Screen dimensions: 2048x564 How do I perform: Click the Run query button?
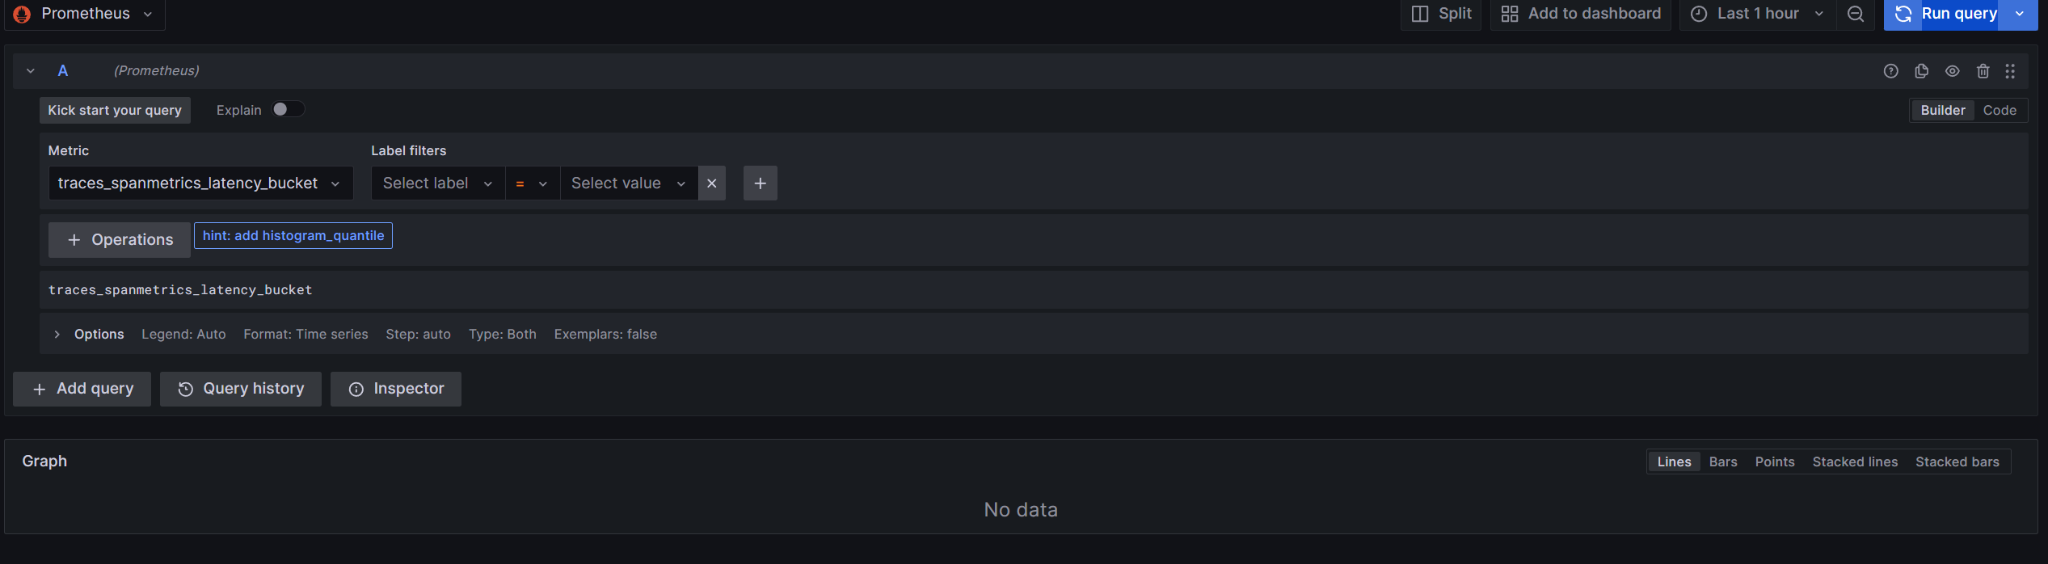[1946, 14]
